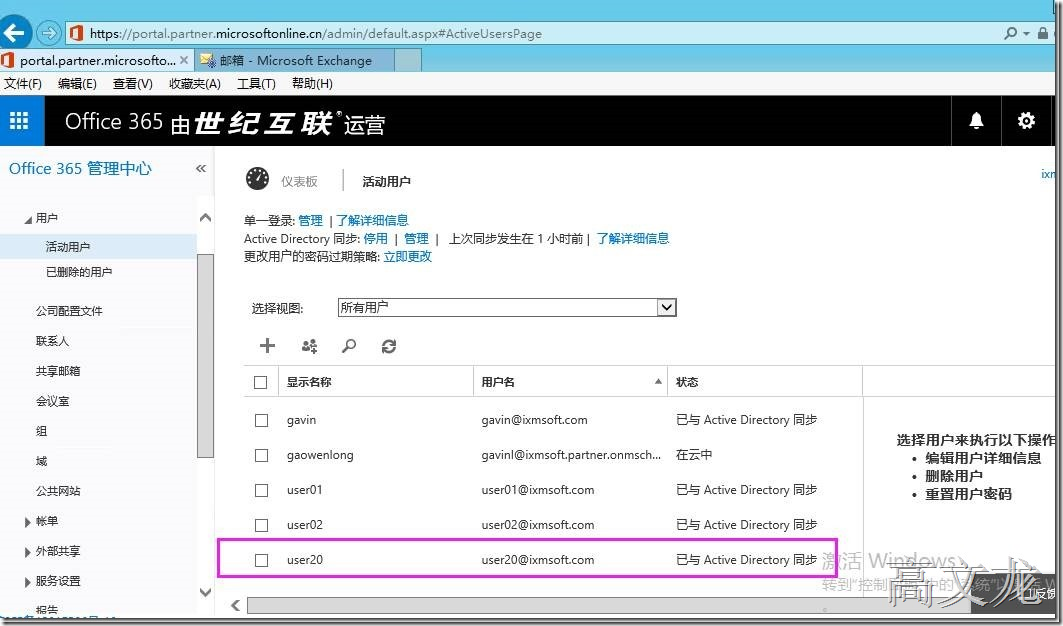Click the Office 365 管理中心 heading
Viewport: 1063px width, 626px height.
[x=80, y=169]
